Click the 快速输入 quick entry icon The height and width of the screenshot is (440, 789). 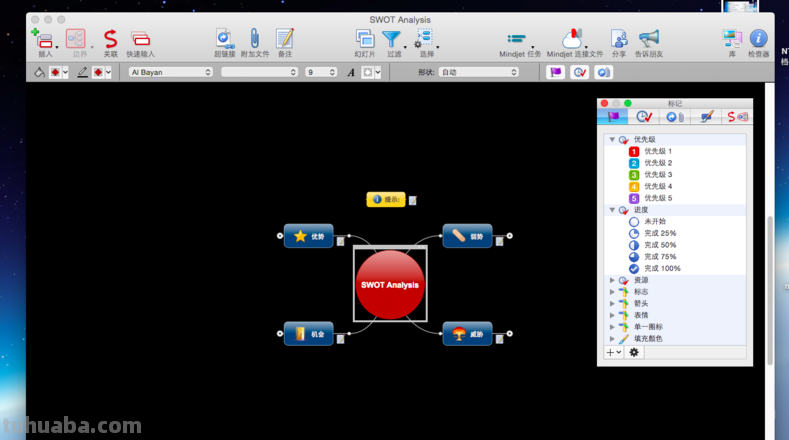coord(140,39)
